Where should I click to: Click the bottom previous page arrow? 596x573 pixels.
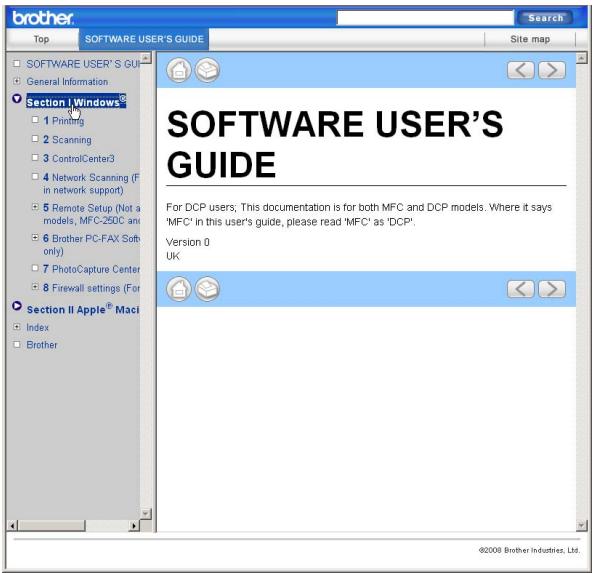coord(521,289)
